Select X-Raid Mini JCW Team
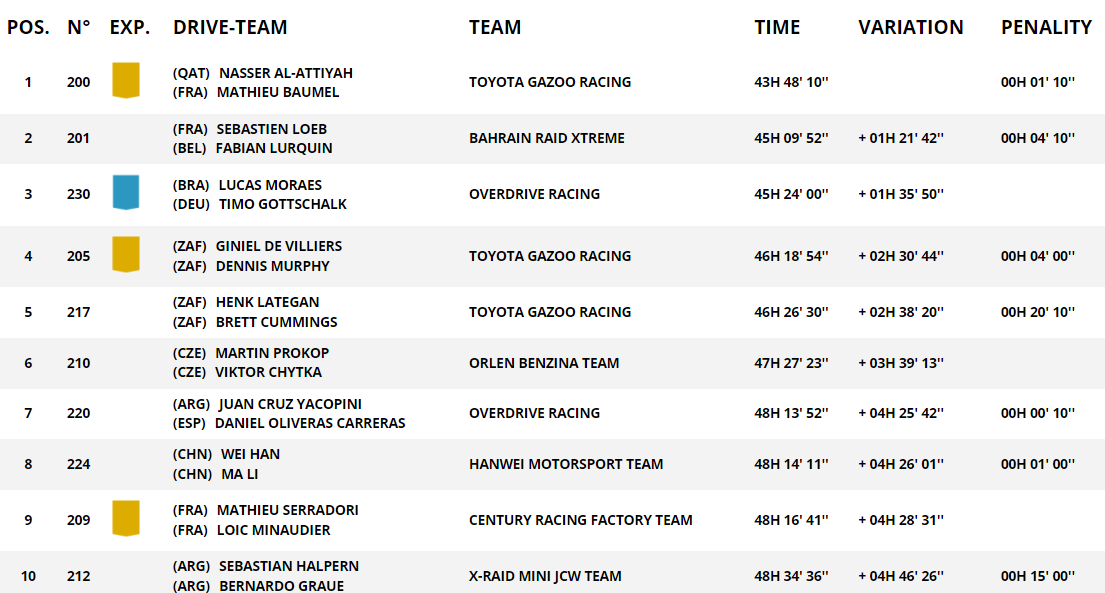Screen dimensions: 1105x593 [x=545, y=576]
